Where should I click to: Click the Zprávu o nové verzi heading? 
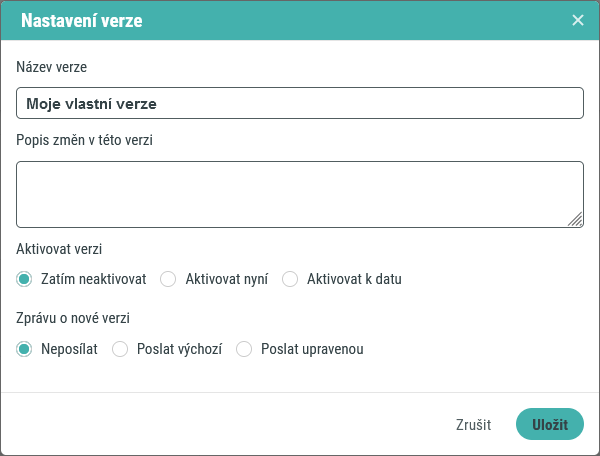[x=73, y=318]
